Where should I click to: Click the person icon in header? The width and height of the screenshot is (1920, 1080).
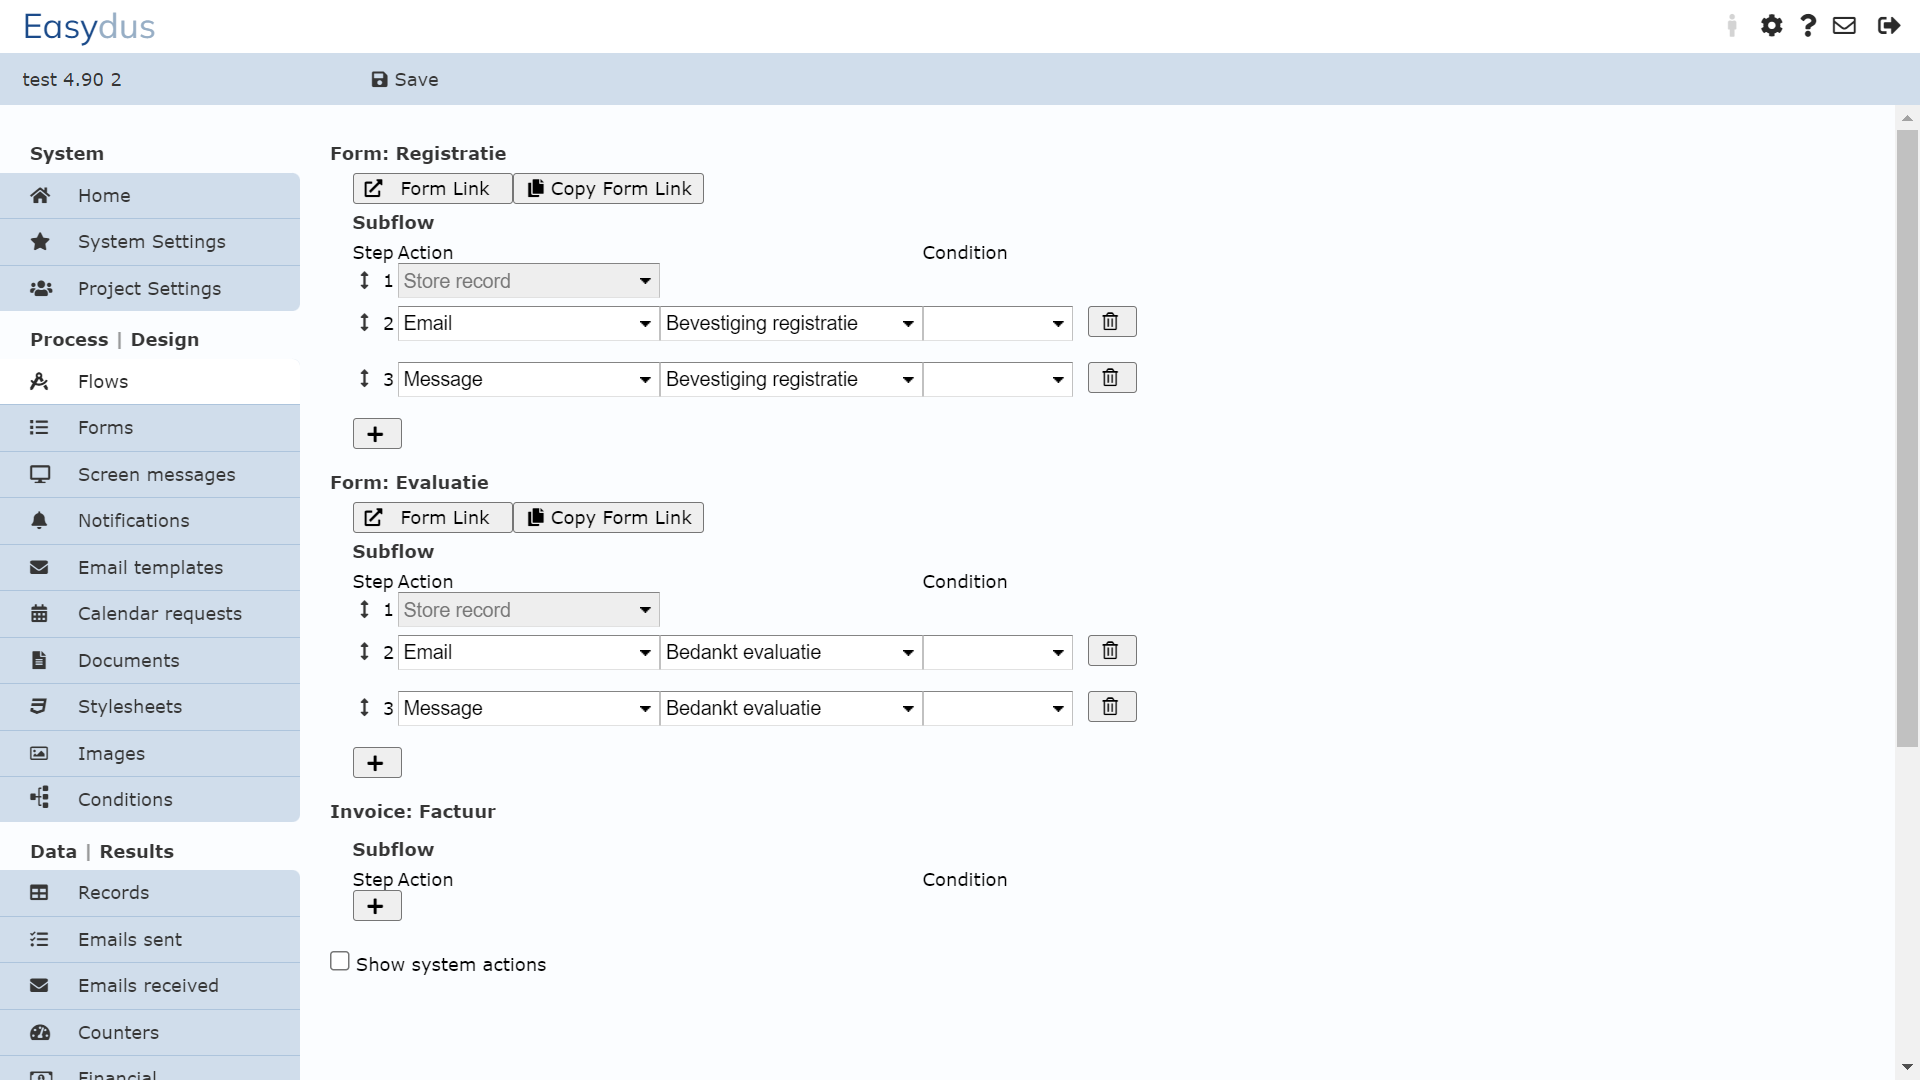[1732, 26]
